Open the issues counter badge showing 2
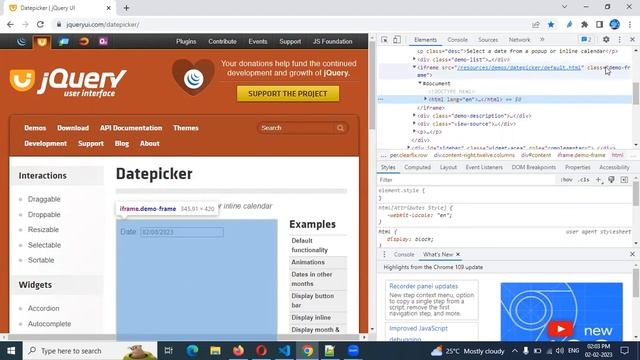The image size is (640, 360). click(586, 40)
